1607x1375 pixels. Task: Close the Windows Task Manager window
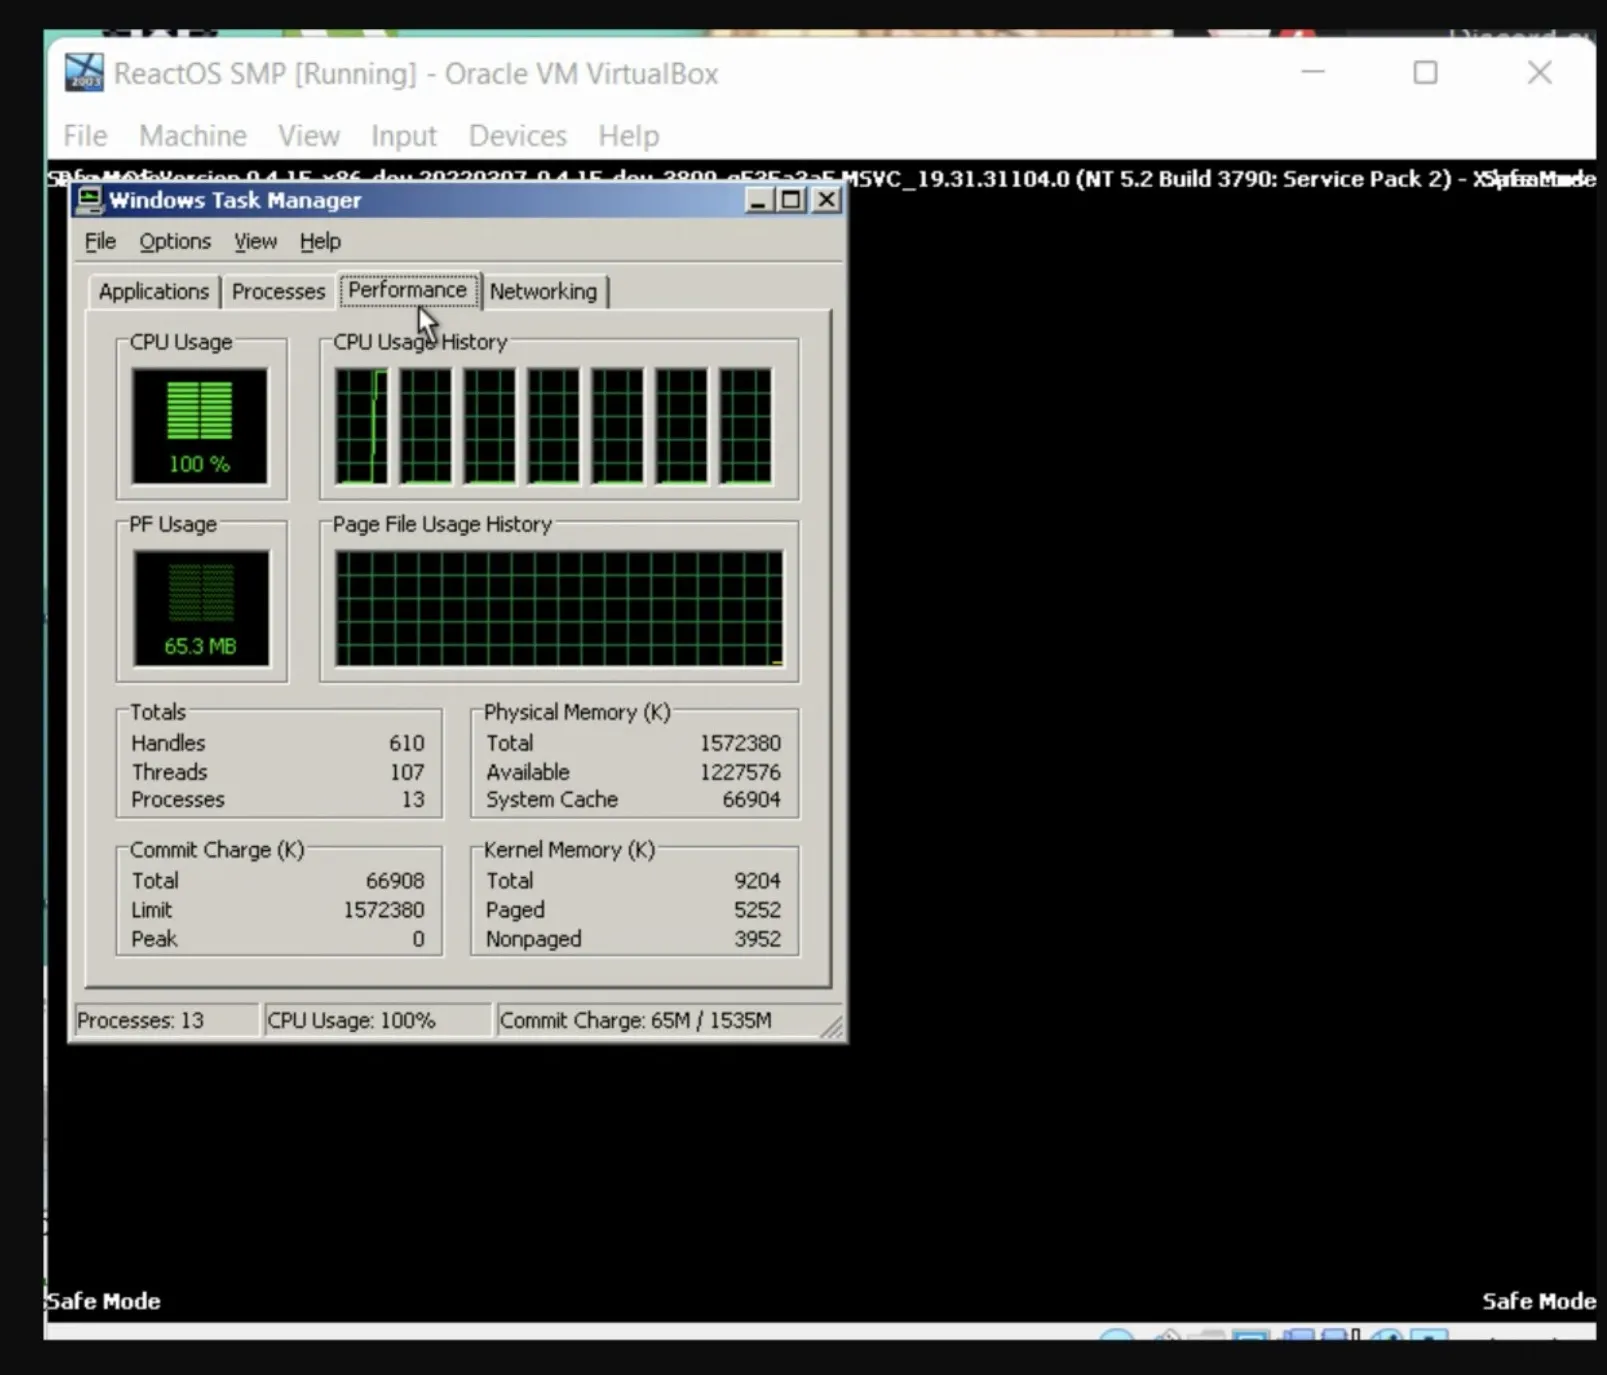(827, 200)
